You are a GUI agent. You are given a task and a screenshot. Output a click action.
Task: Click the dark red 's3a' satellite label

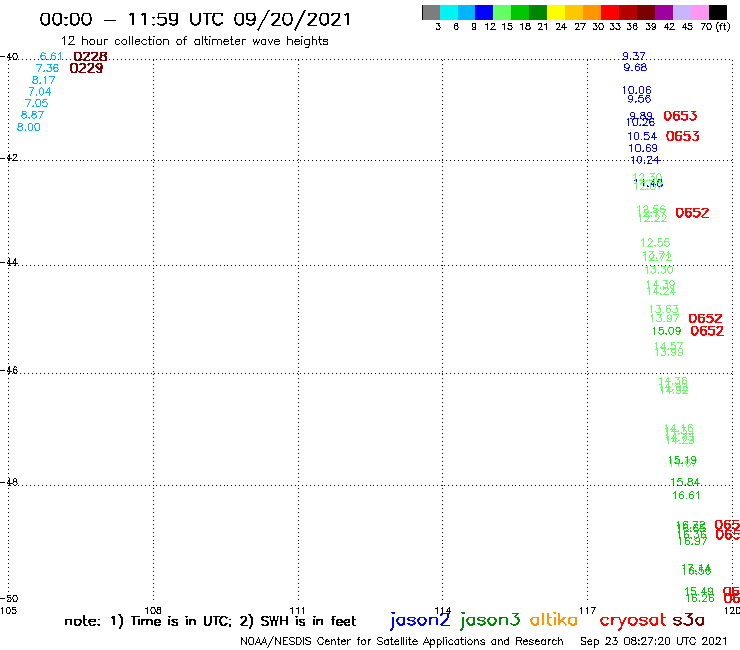coord(688,620)
